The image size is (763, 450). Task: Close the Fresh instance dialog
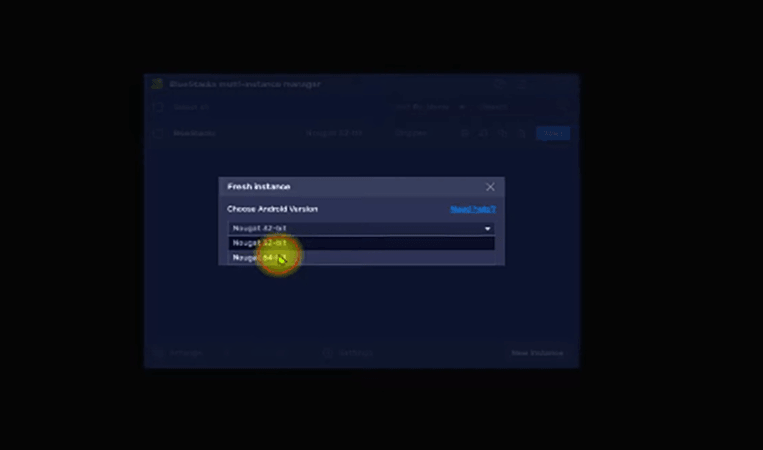click(490, 187)
